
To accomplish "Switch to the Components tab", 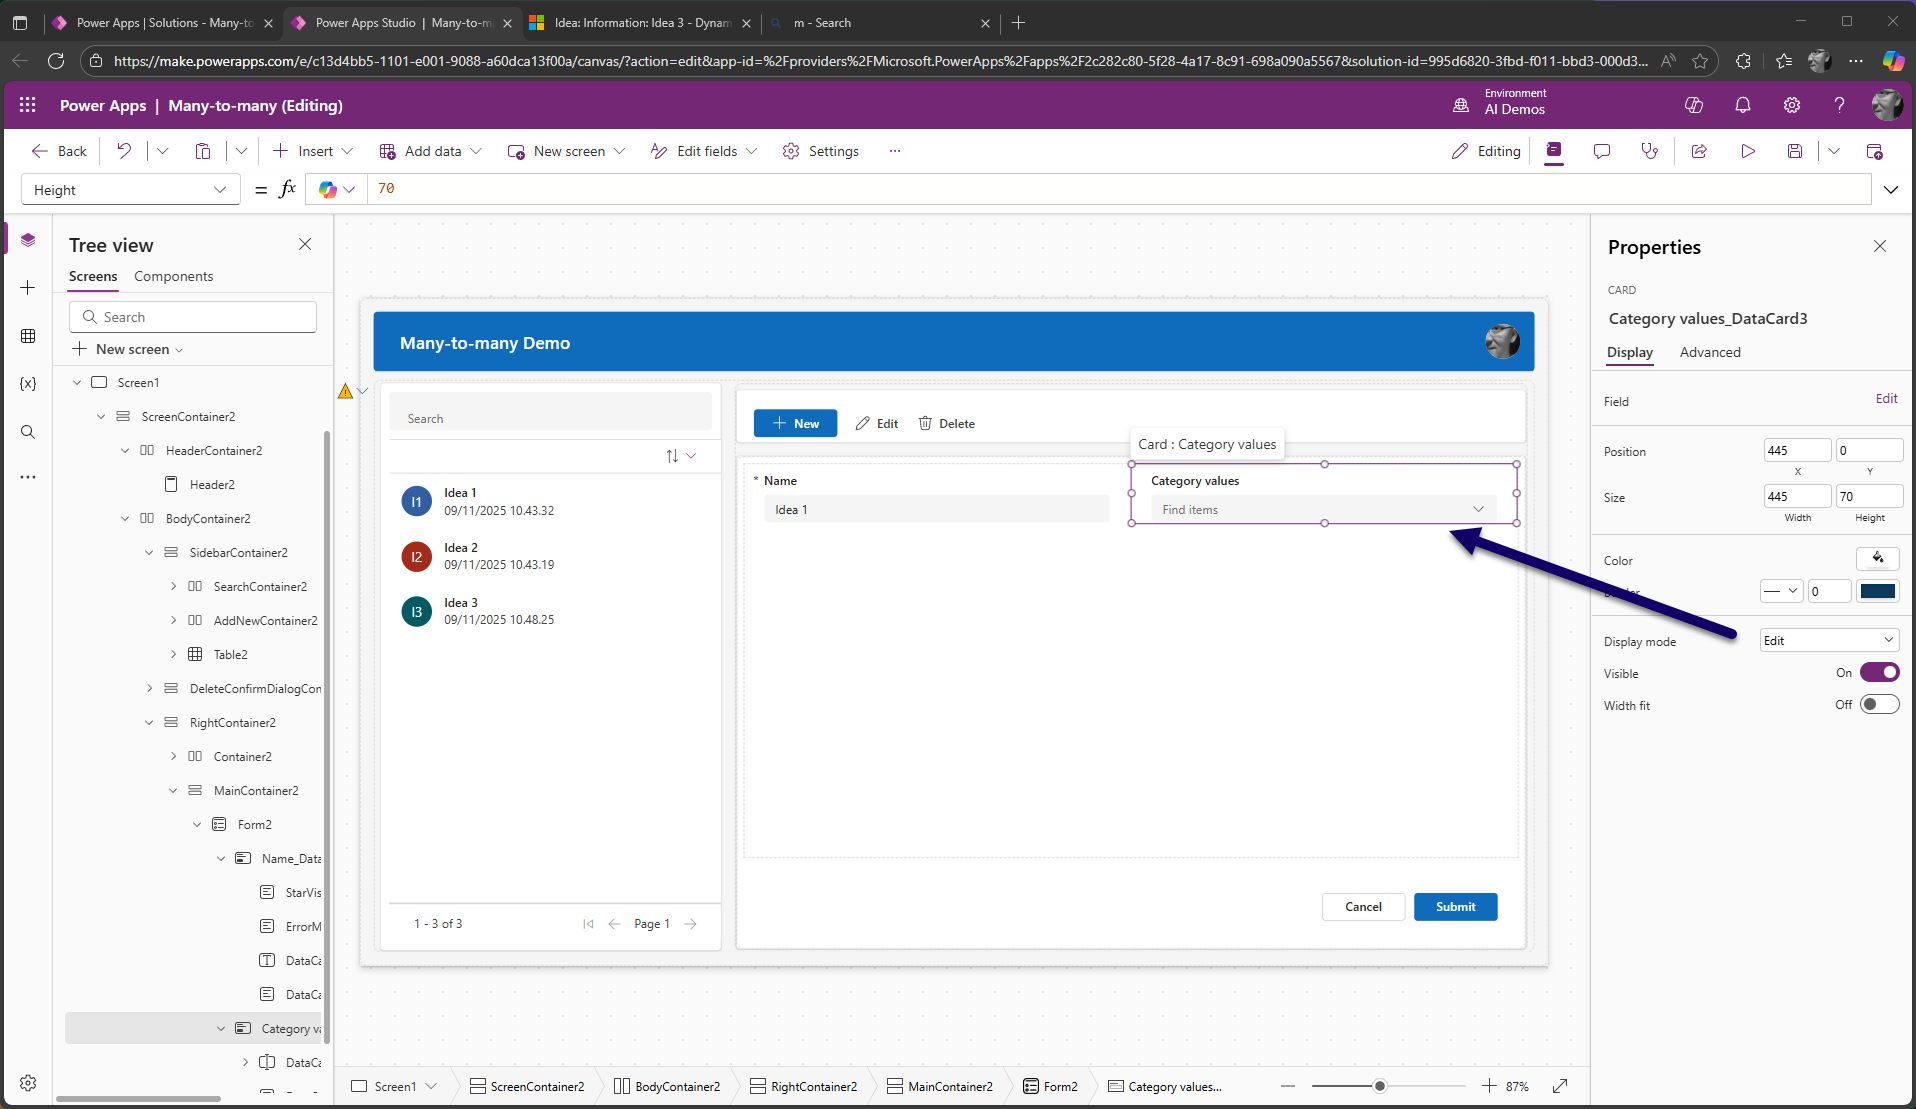I will point(173,276).
